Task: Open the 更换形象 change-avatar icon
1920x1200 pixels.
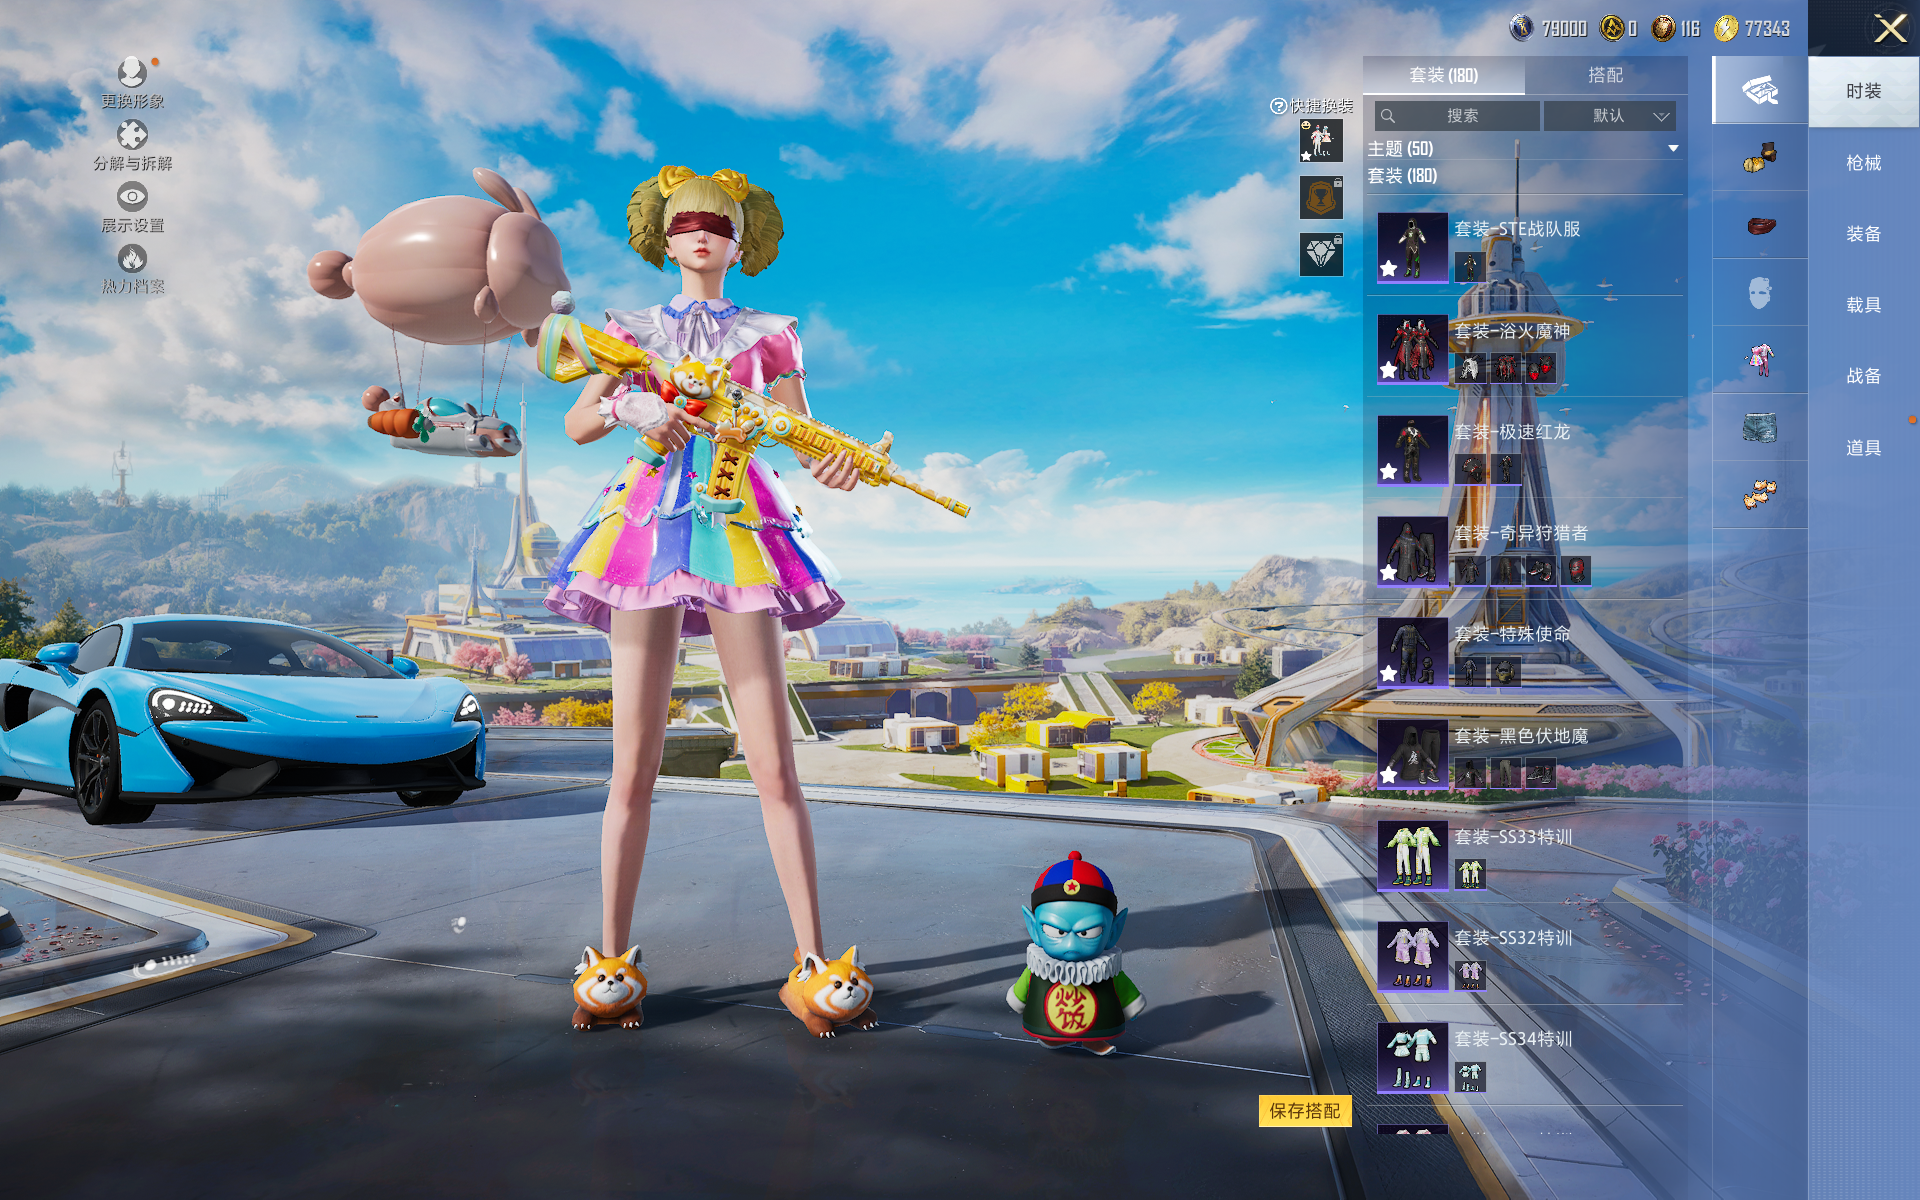Action: click(x=132, y=73)
